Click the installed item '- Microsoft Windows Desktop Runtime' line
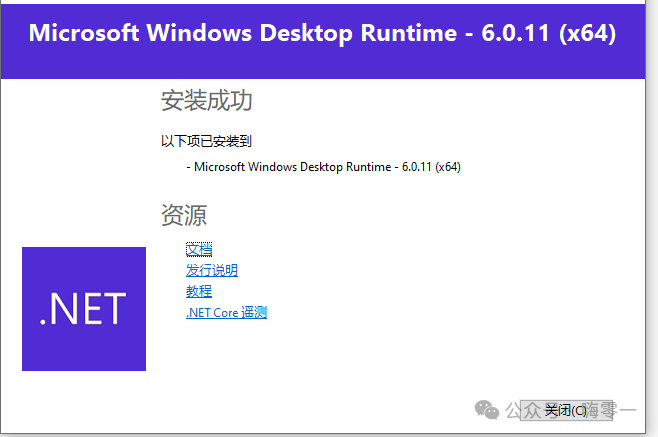This screenshot has height=437, width=658. [x=324, y=167]
